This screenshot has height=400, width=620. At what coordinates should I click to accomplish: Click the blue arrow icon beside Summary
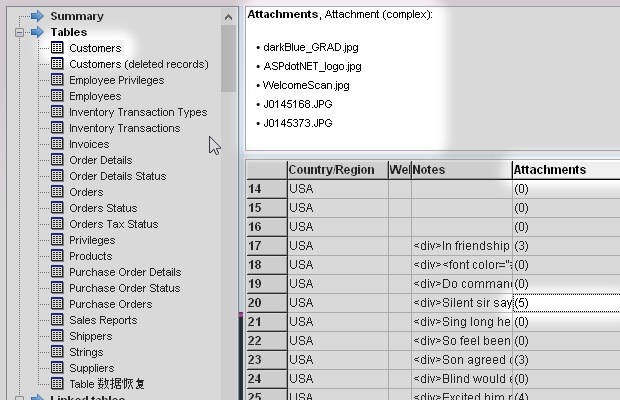37,16
